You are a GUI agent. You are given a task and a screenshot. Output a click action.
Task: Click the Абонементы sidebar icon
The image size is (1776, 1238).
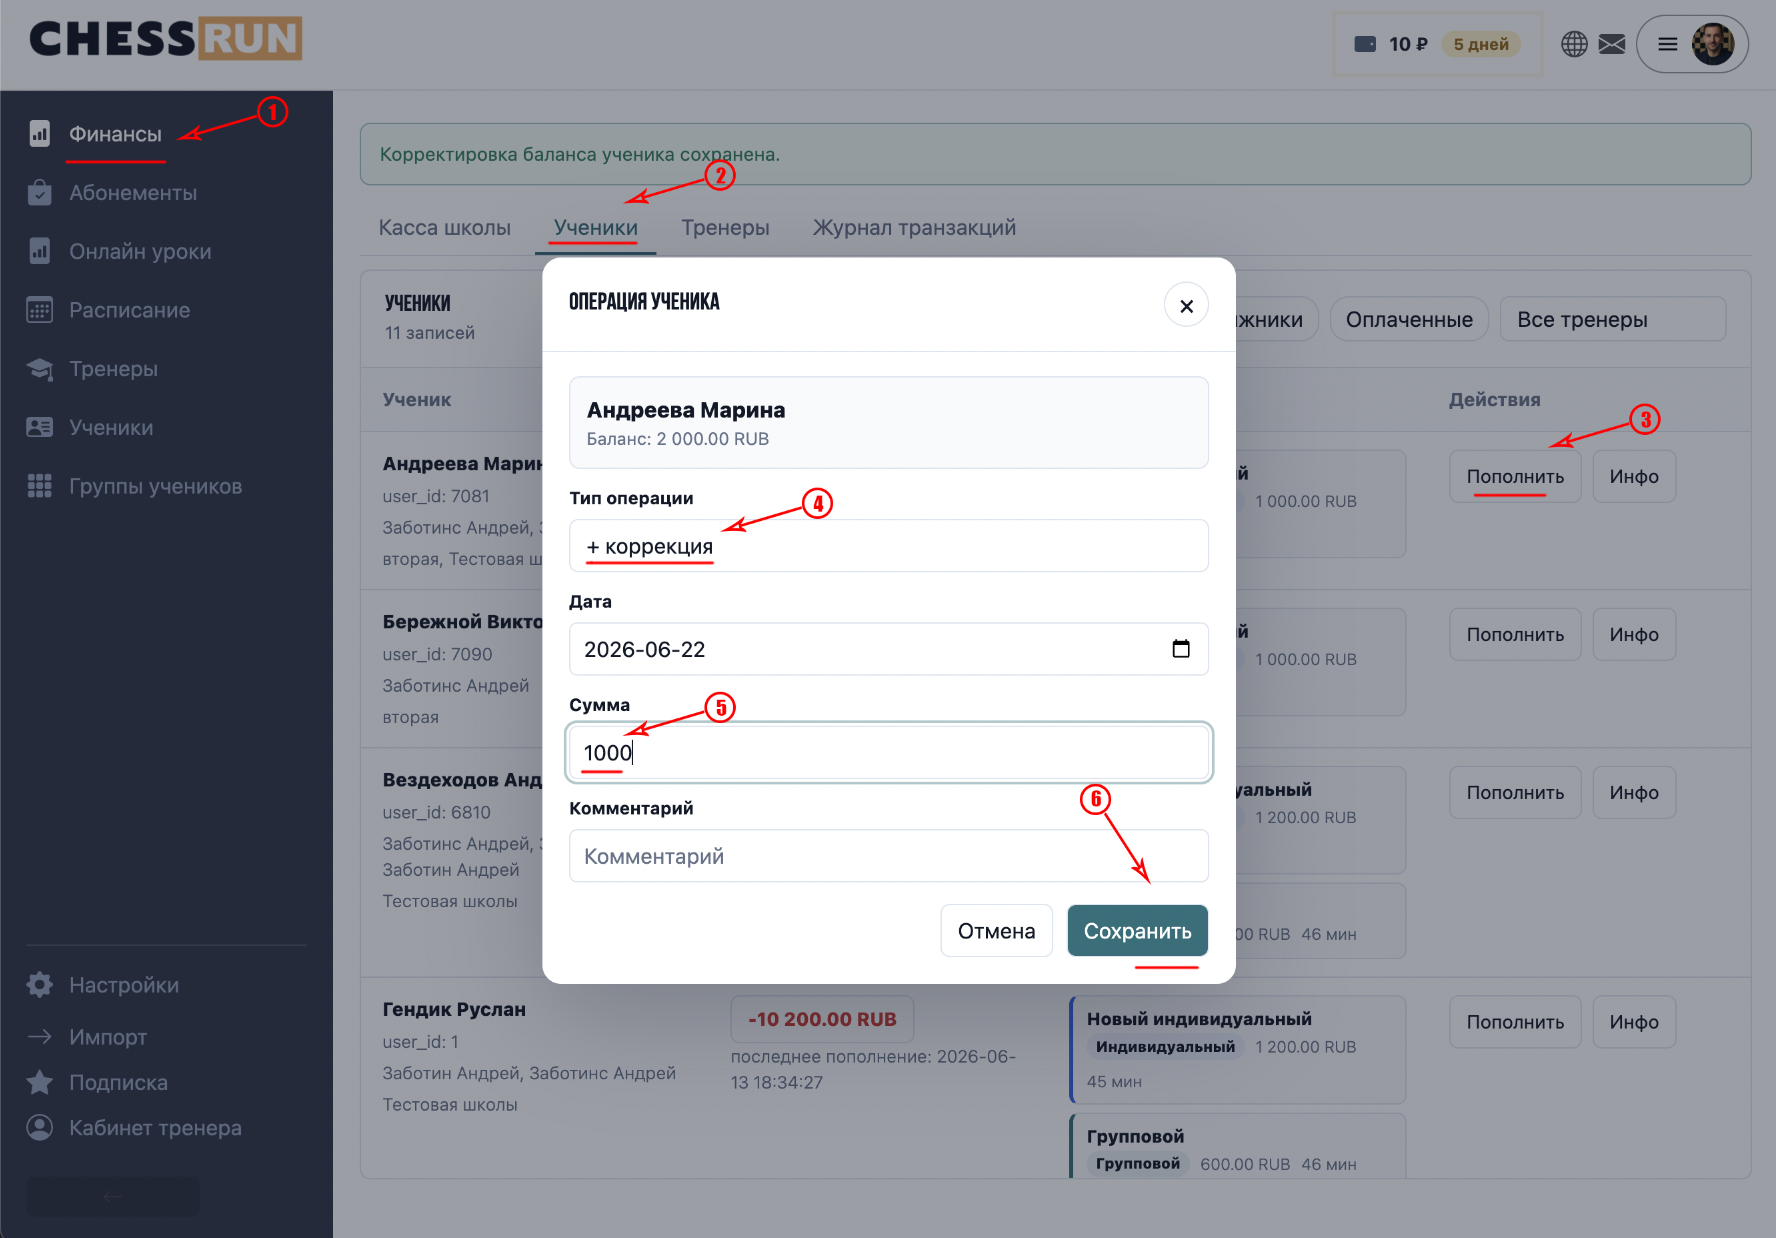(39, 192)
